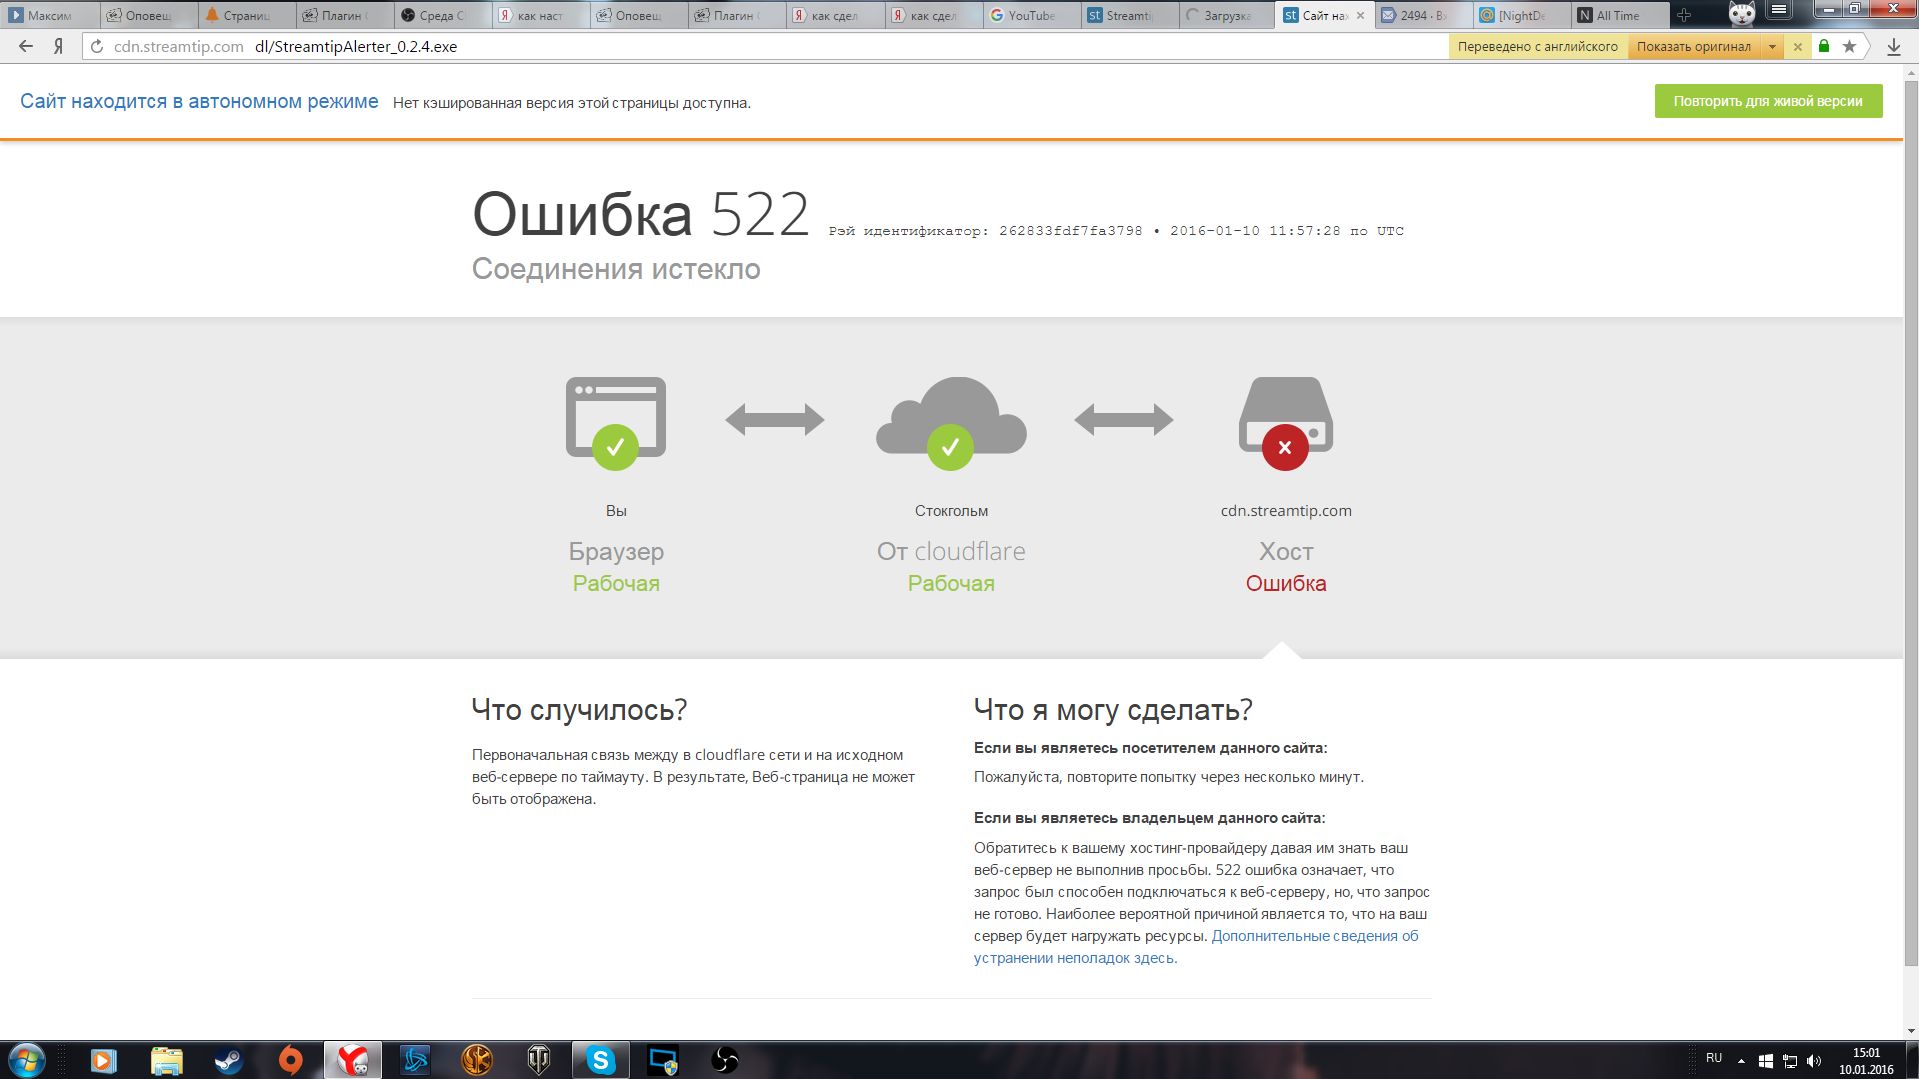Click the 'cloudflare' link in 'Что случилось?' text

(x=730, y=755)
